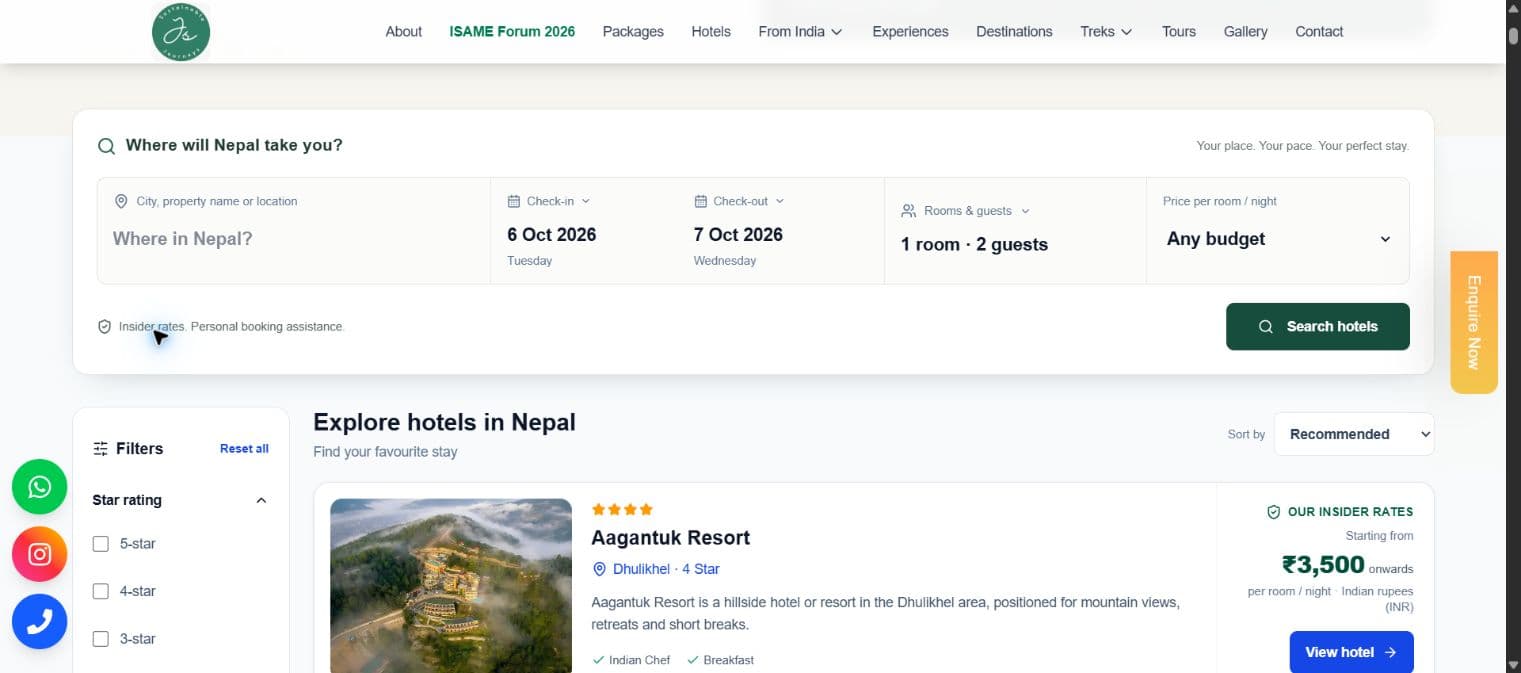Click the 7 Oct 2026 check-out date
Screen dimensions: 1521x673
coord(738,235)
